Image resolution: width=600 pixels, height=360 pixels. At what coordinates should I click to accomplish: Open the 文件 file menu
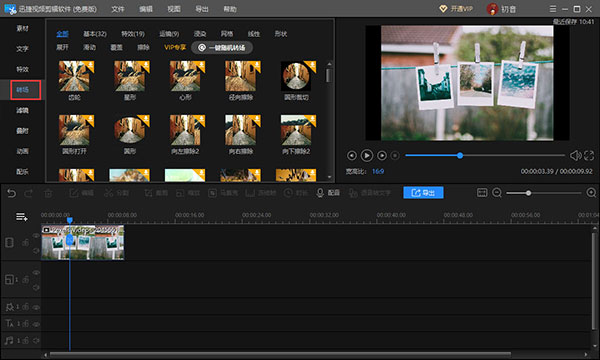(x=117, y=9)
